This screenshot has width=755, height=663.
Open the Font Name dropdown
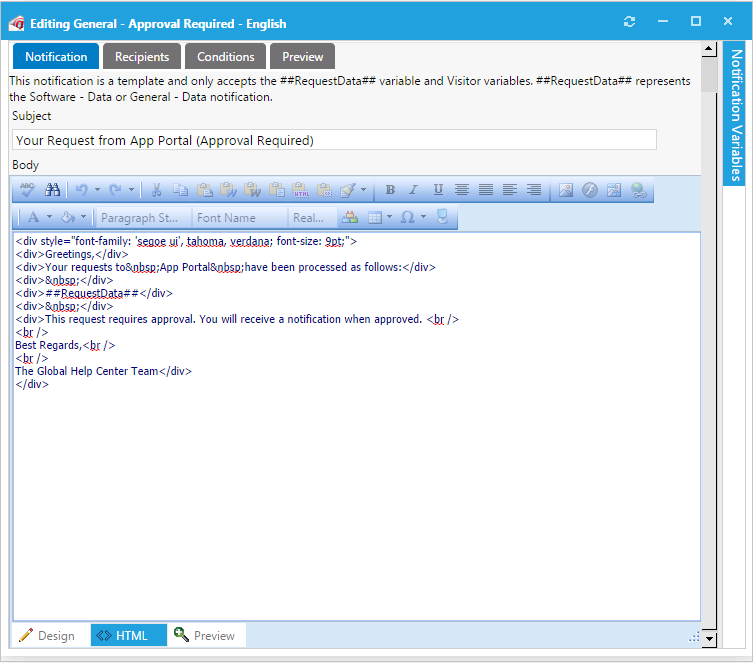point(238,217)
